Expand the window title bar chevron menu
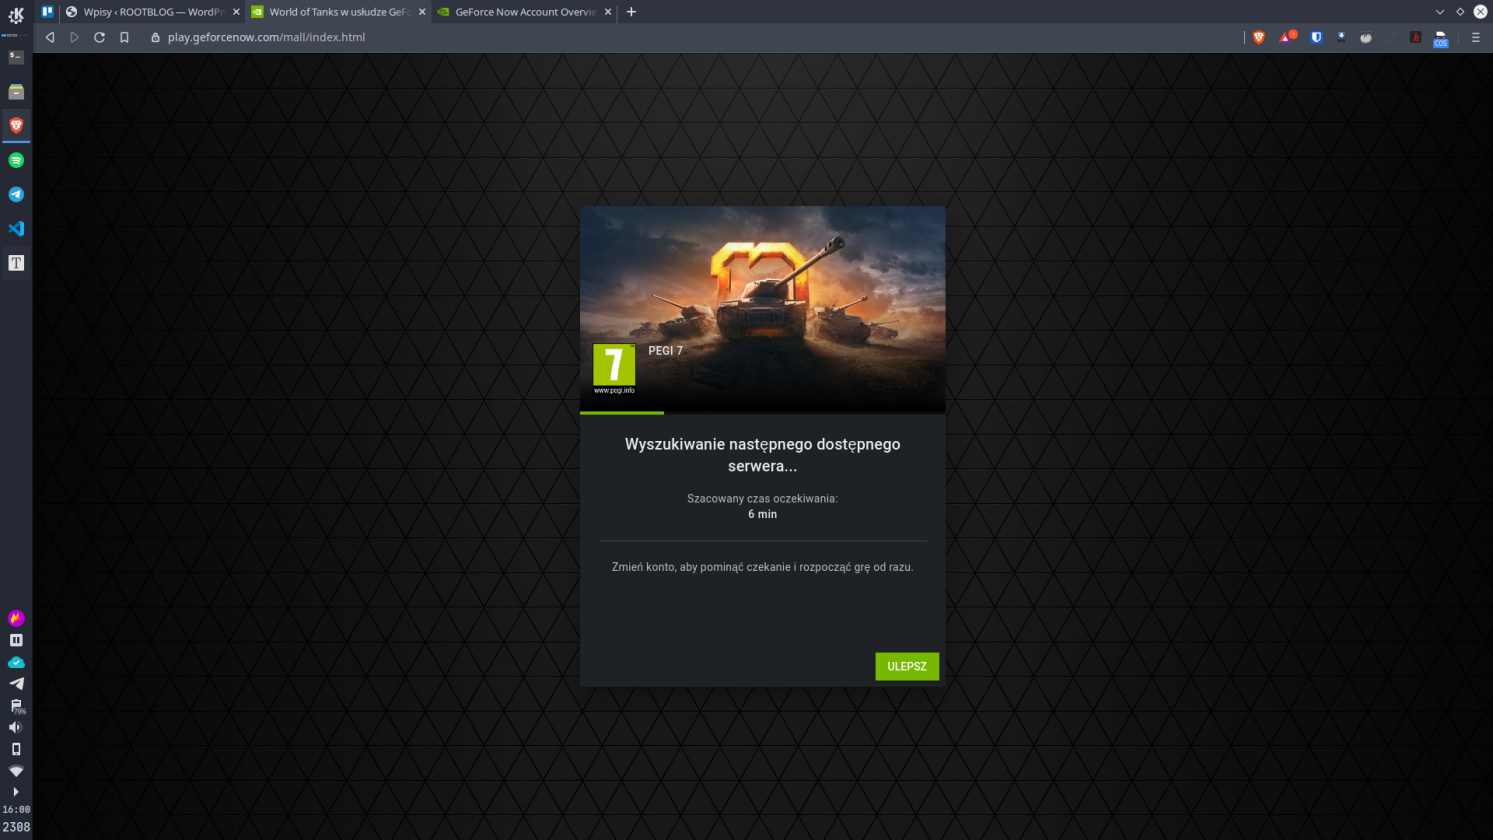The width and height of the screenshot is (1493, 840). point(1440,11)
